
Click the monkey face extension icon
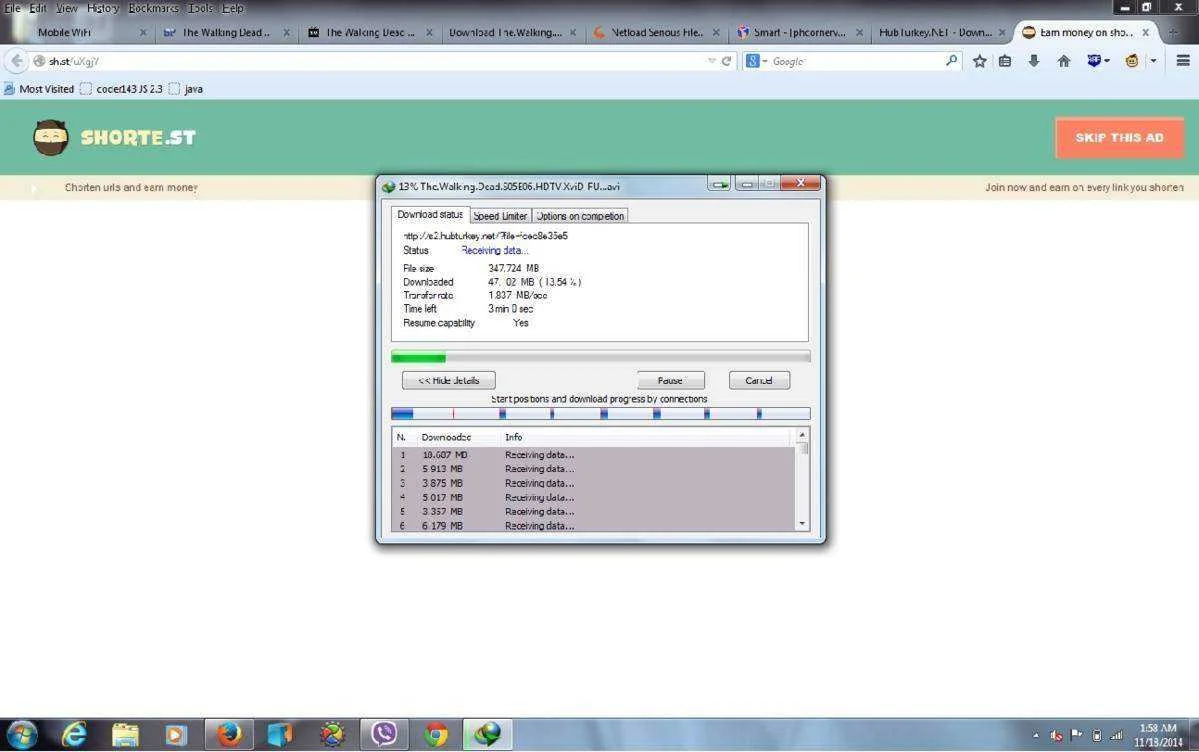1132,61
